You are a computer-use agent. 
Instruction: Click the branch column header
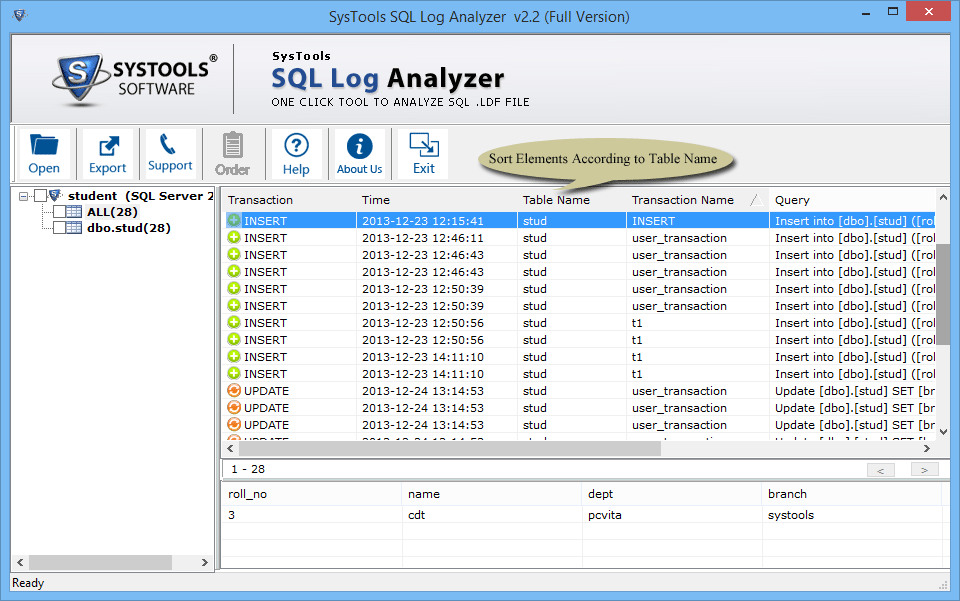(x=852, y=494)
